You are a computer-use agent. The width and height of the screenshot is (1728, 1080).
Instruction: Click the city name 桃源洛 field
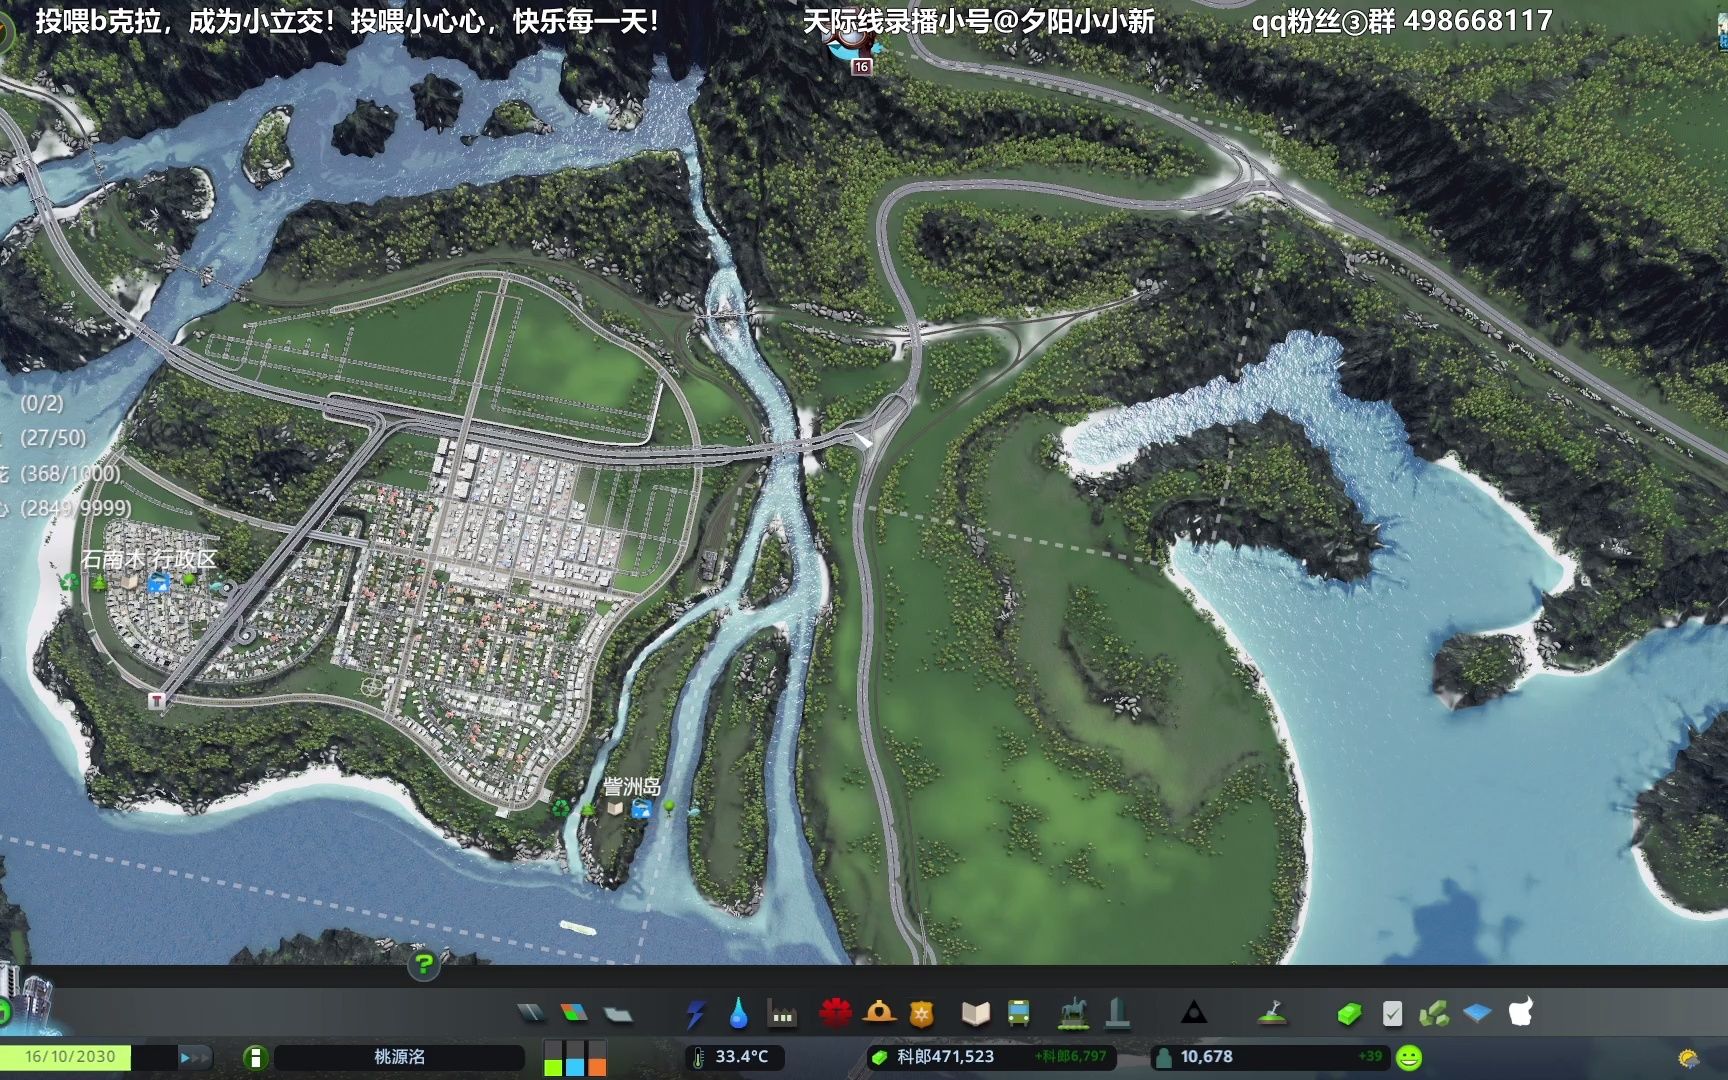pyautogui.click(x=399, y=1057)
